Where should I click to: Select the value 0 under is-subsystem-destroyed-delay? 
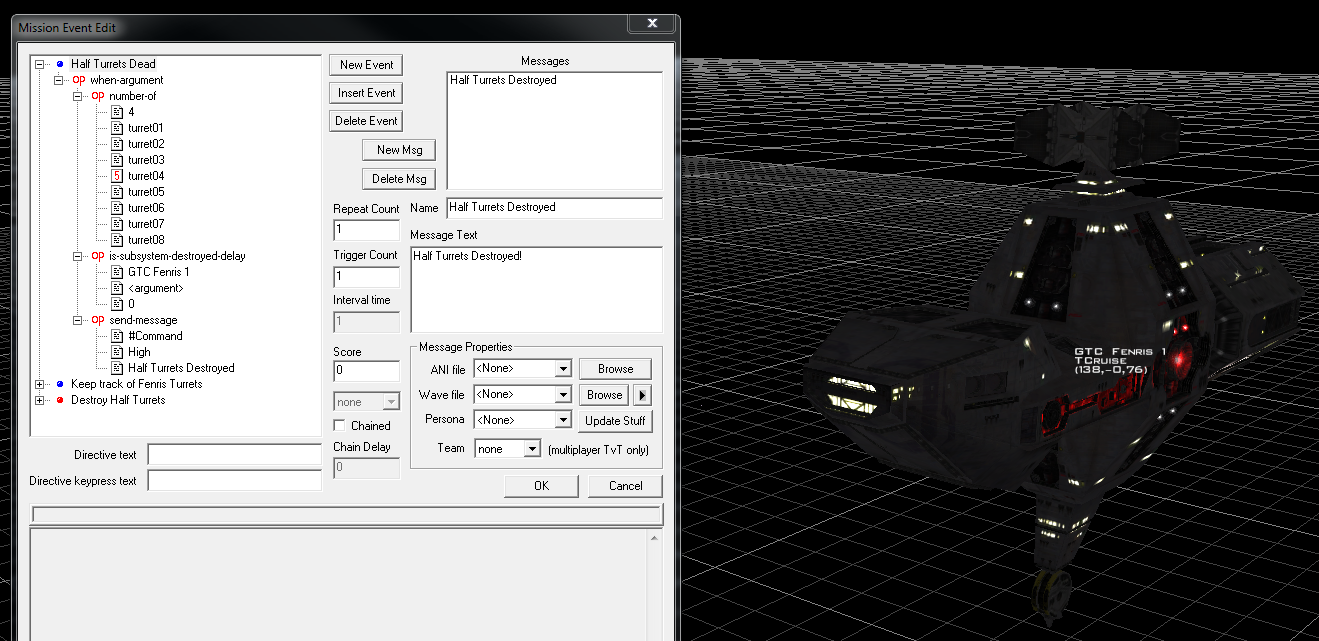(131, 304)
